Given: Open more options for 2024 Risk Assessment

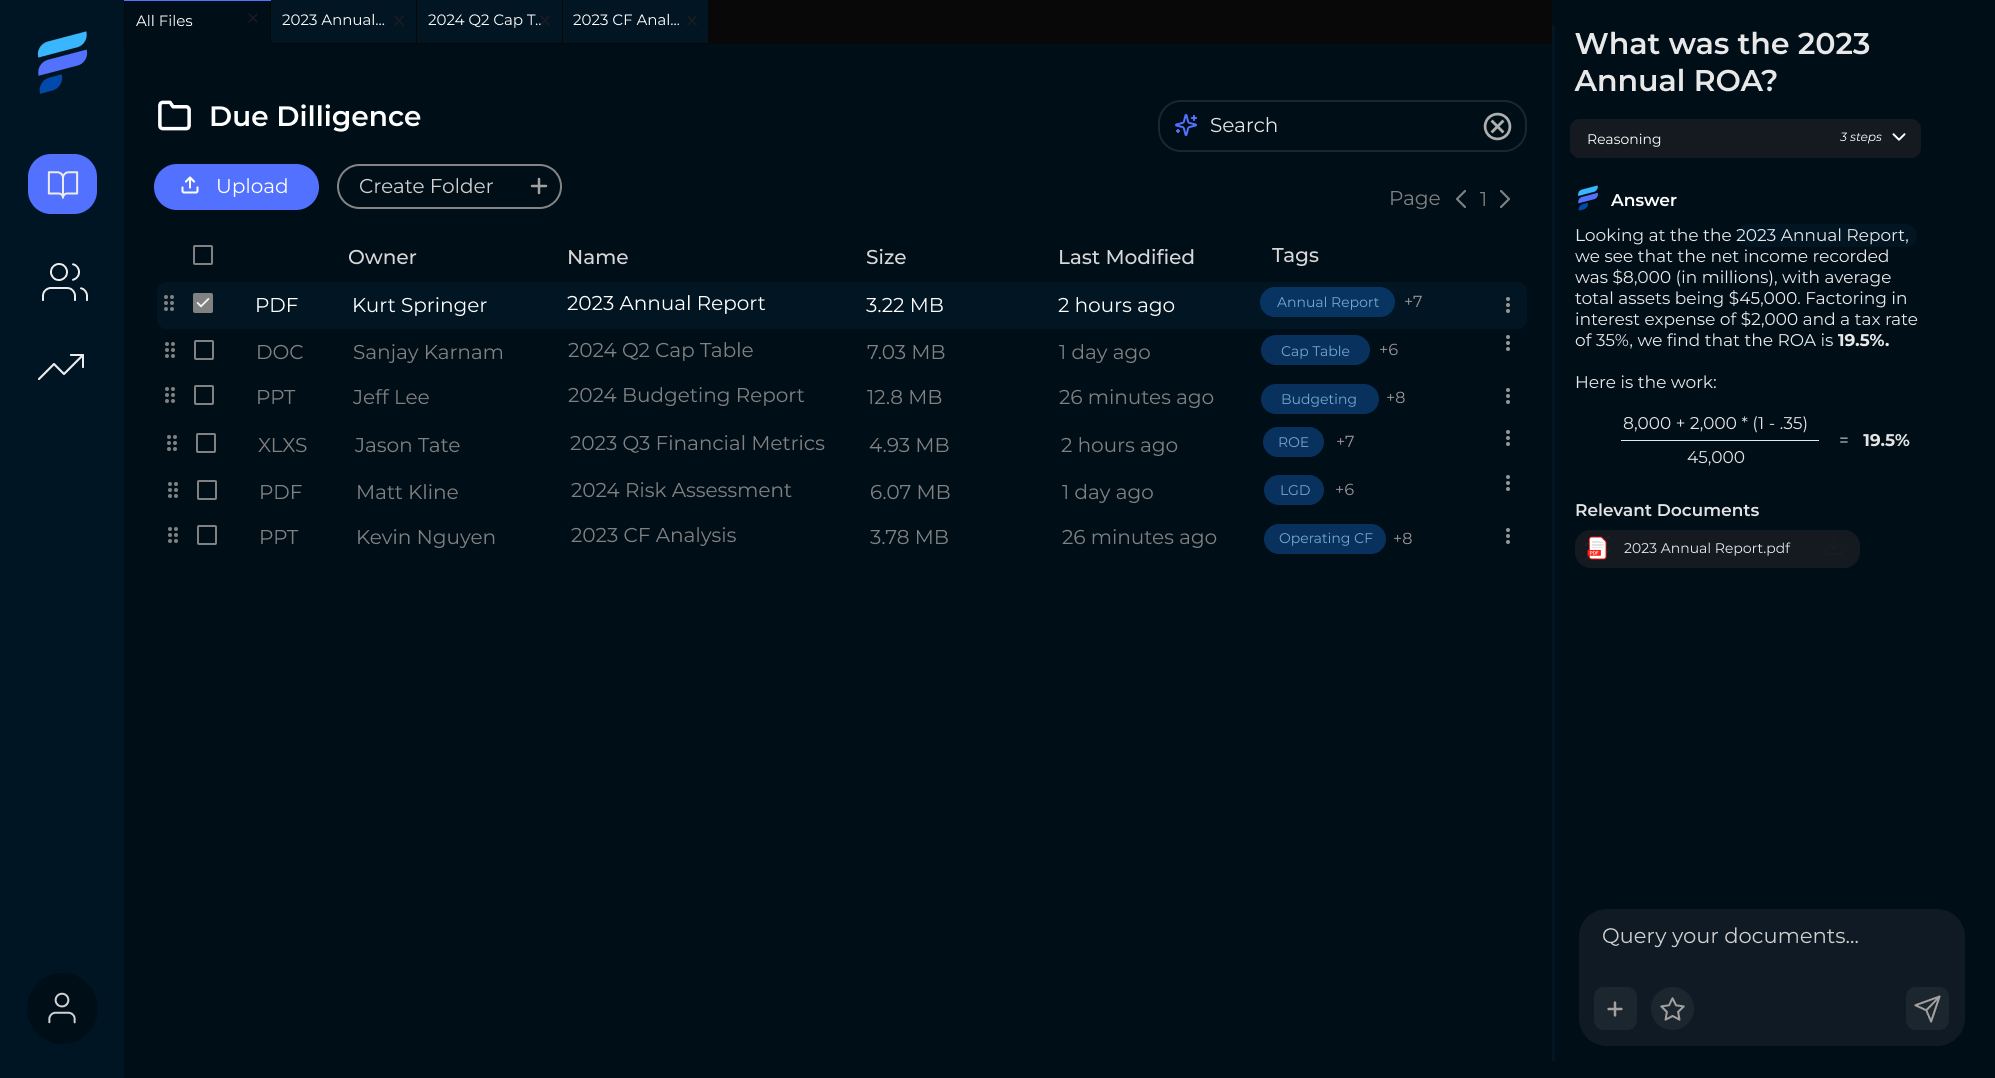Looking at the screenshot, I should point(1508,483).
